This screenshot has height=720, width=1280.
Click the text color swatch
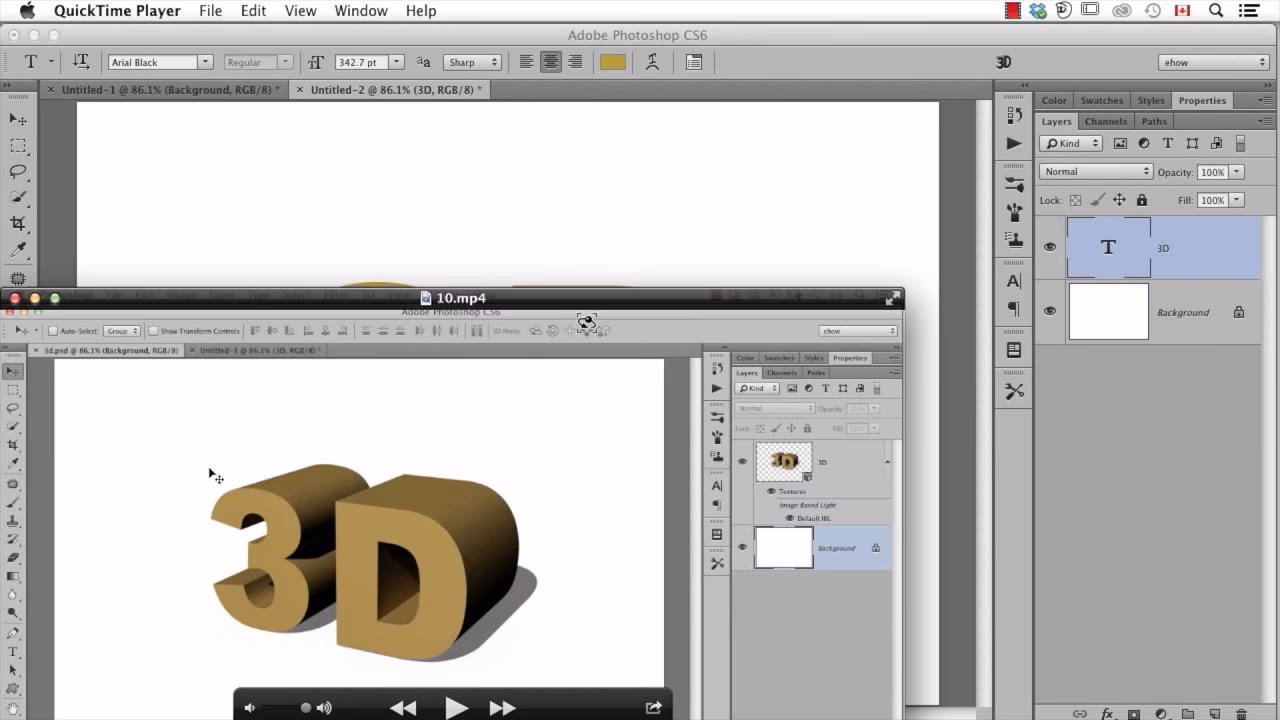tap(611, 61)
